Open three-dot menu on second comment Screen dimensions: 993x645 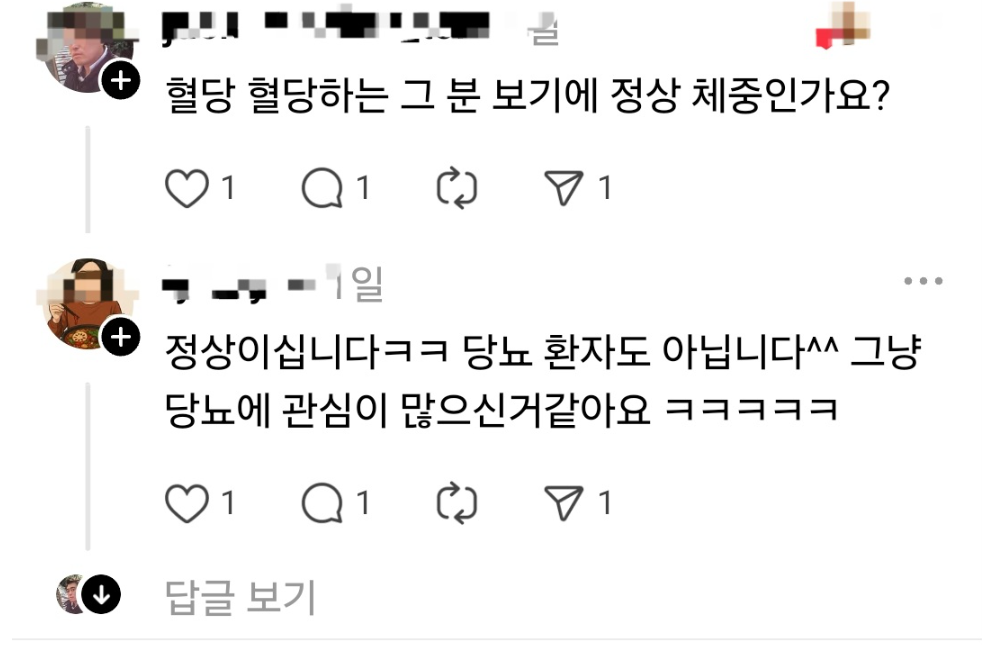[923, 281]
